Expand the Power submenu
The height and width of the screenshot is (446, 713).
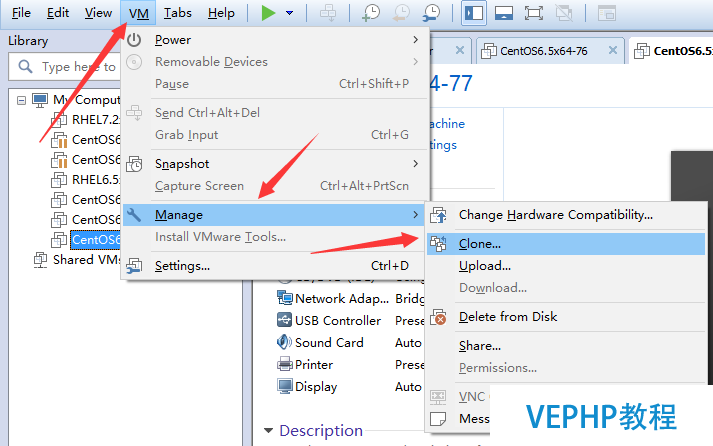click(276, 40)
